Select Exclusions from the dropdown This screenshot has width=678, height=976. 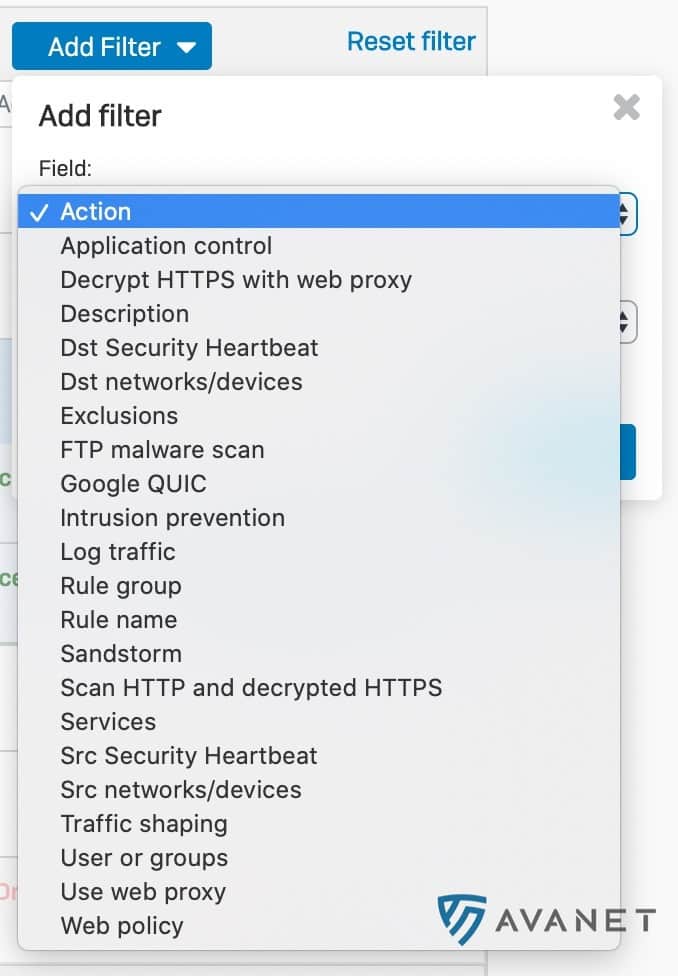119,415
